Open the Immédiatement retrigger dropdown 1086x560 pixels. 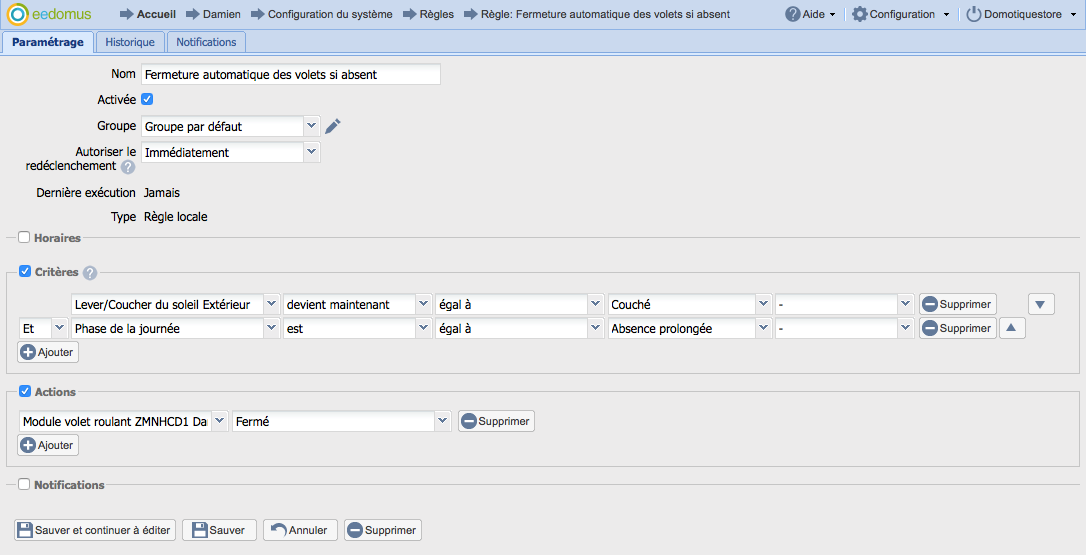311,152
